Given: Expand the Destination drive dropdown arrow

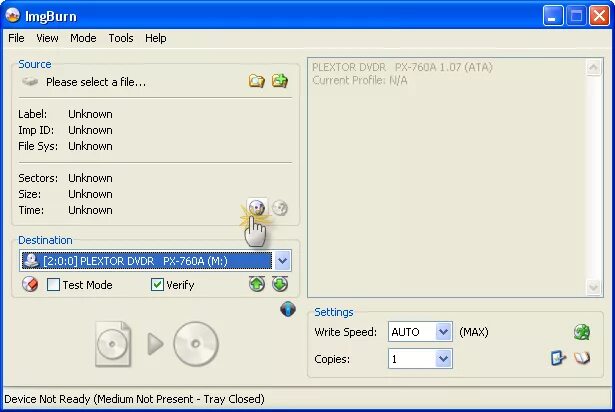Looking at the screenshot, I should click(x=282, y=261).
